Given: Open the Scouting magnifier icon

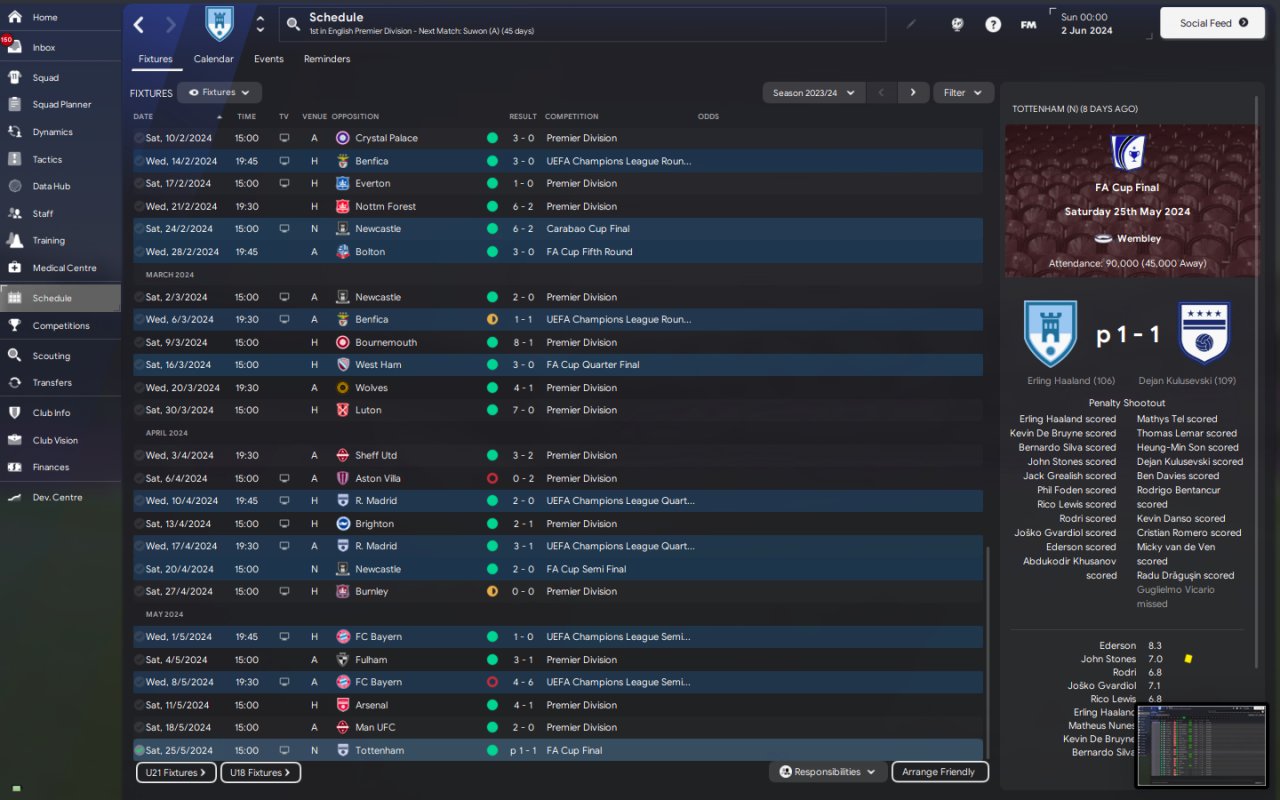Looking at the screenshot, I should 15,355.
